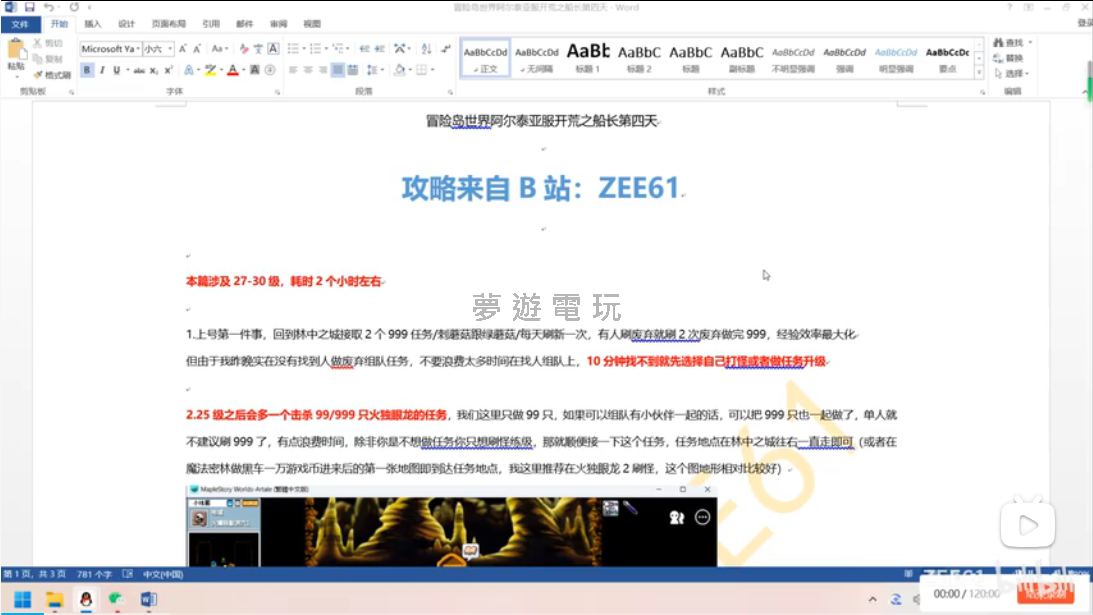The width and height of the screenshot is (1093, 615).
Task: Click the center align paragraph icon
Action: coord(308,70)
